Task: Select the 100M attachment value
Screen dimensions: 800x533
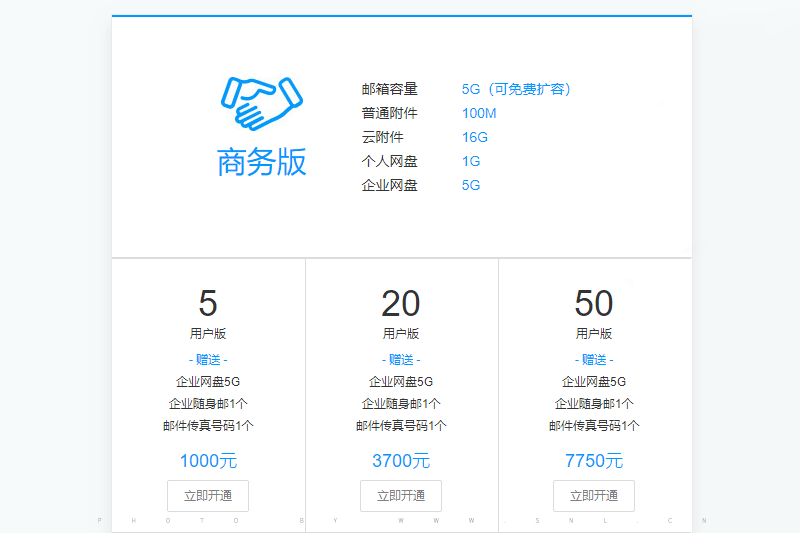Action: (x=479, y=113)
